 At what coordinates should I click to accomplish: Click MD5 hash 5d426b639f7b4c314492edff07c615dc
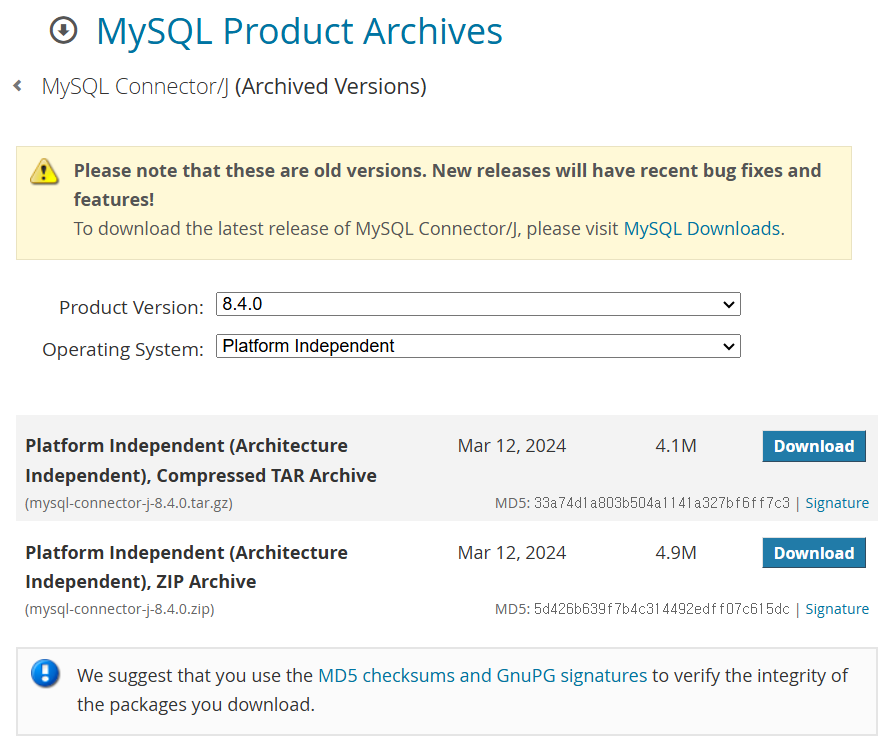coord(661,609)
